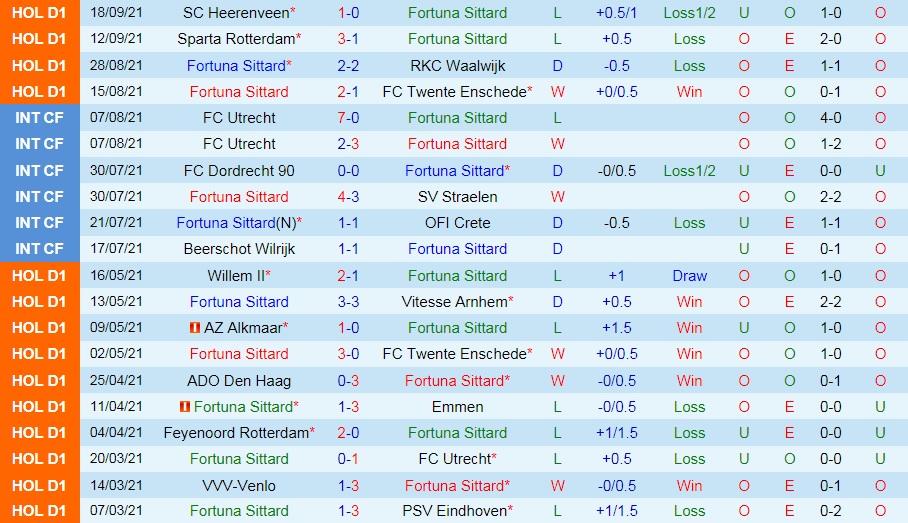Open the OFI Crete team link
908x523 pixels.
coord(457,223)
